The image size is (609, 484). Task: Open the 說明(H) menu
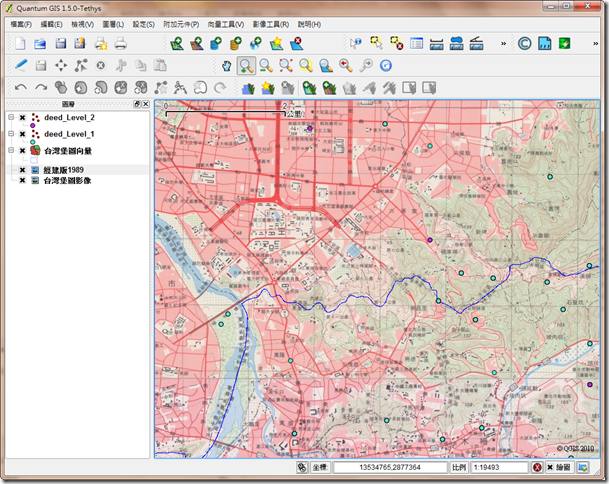(x=309, y=24)
